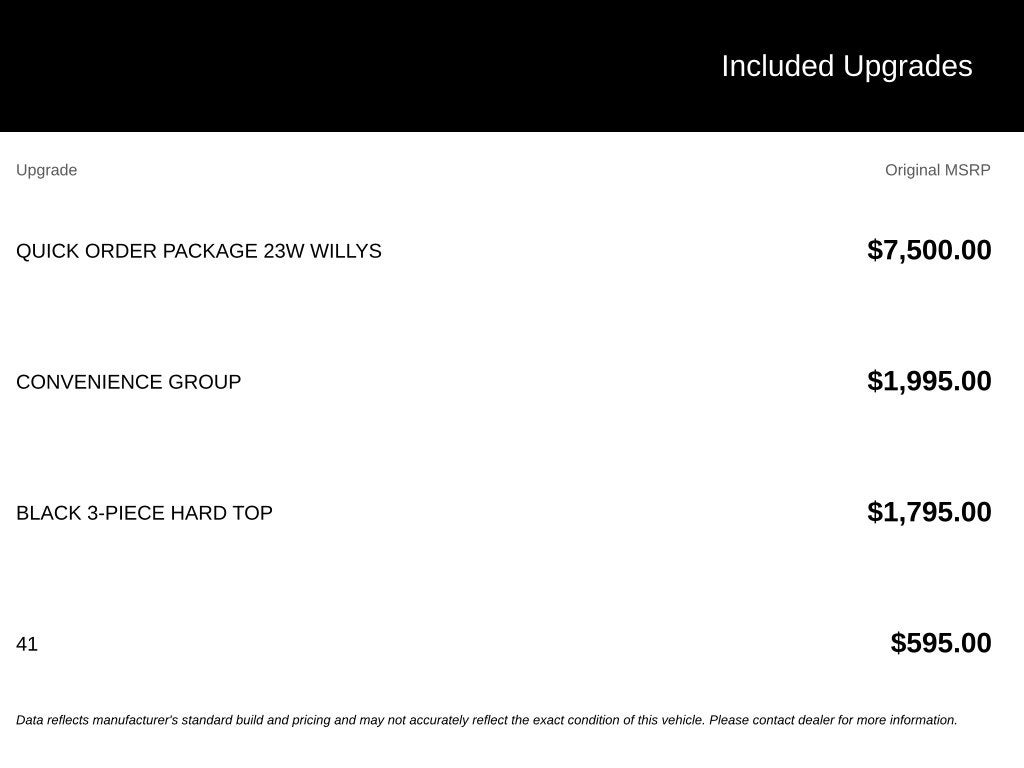Click the $1,995.00 price

[x=929, y=381]
